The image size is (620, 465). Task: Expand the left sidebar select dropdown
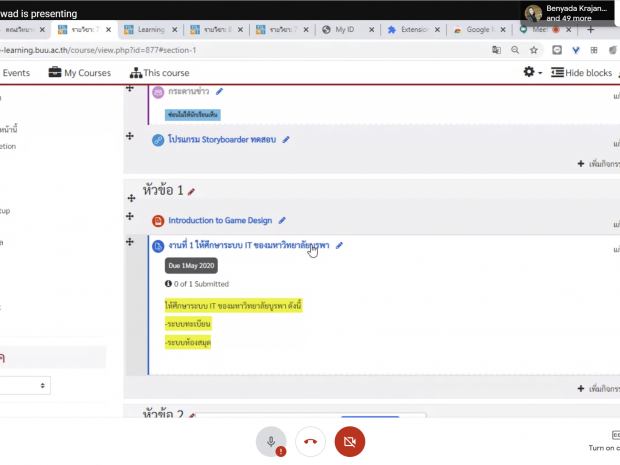click(x=25, y=384)
